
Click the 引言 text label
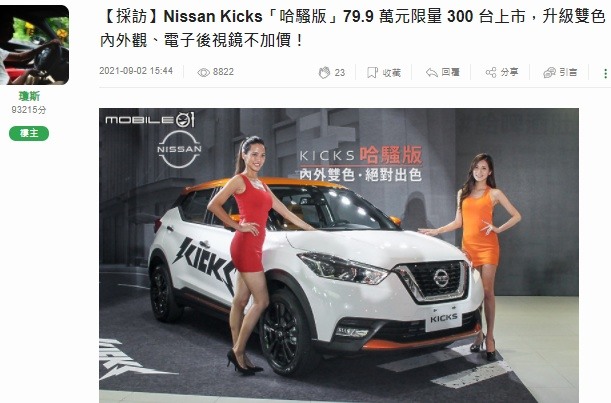(x=568, y=72)
